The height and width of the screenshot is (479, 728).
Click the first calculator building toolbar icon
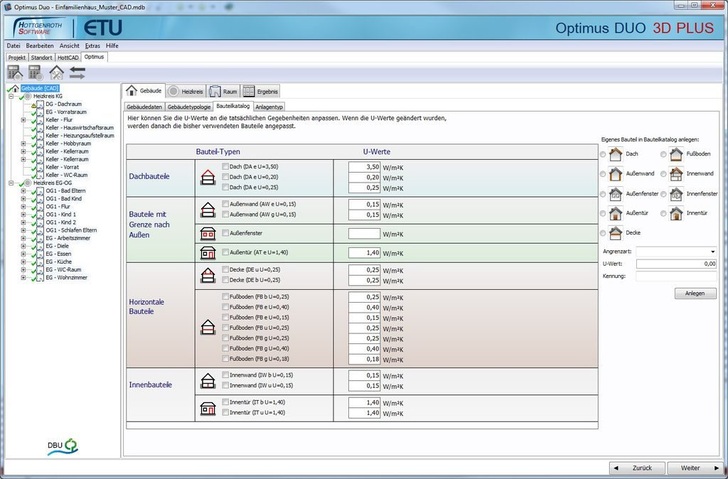tap(15, 72)
